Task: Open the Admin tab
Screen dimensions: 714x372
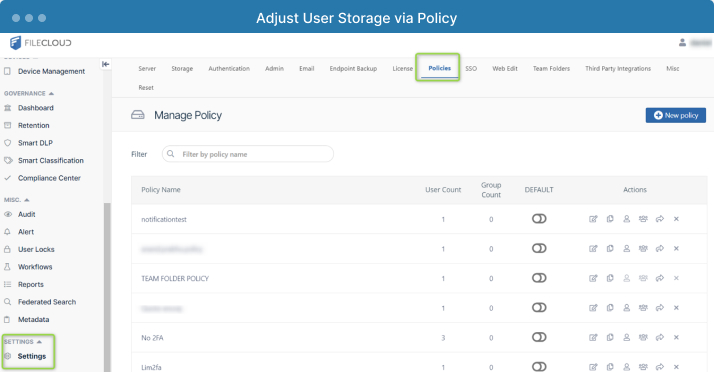Action: (x=274, y=69)
